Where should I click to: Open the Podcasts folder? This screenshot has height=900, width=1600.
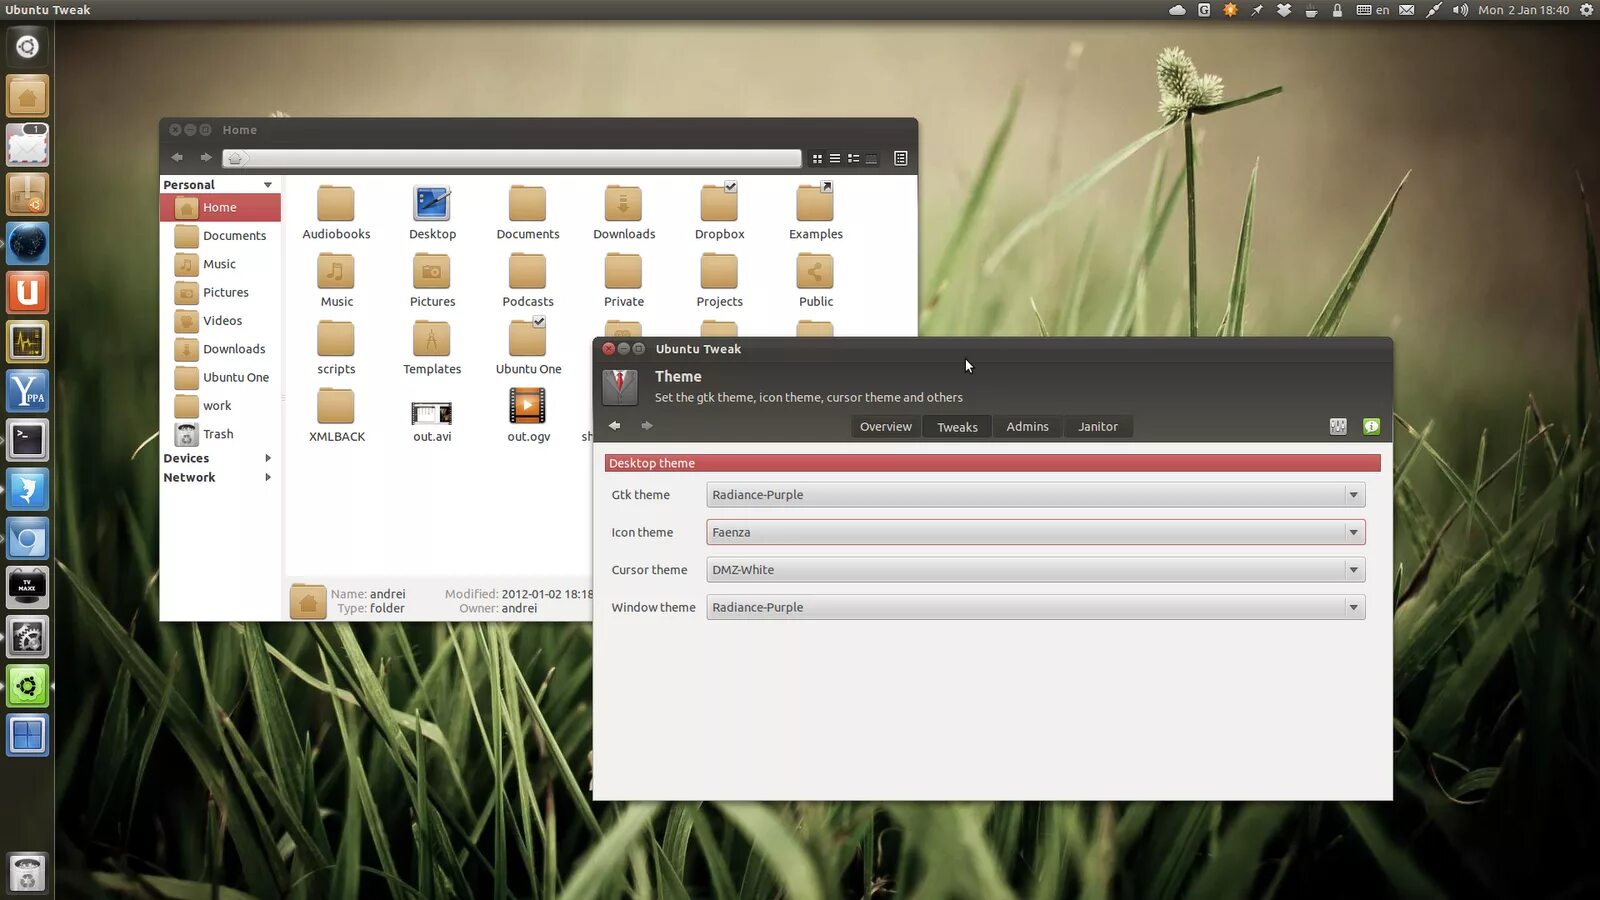coord(527,280)
